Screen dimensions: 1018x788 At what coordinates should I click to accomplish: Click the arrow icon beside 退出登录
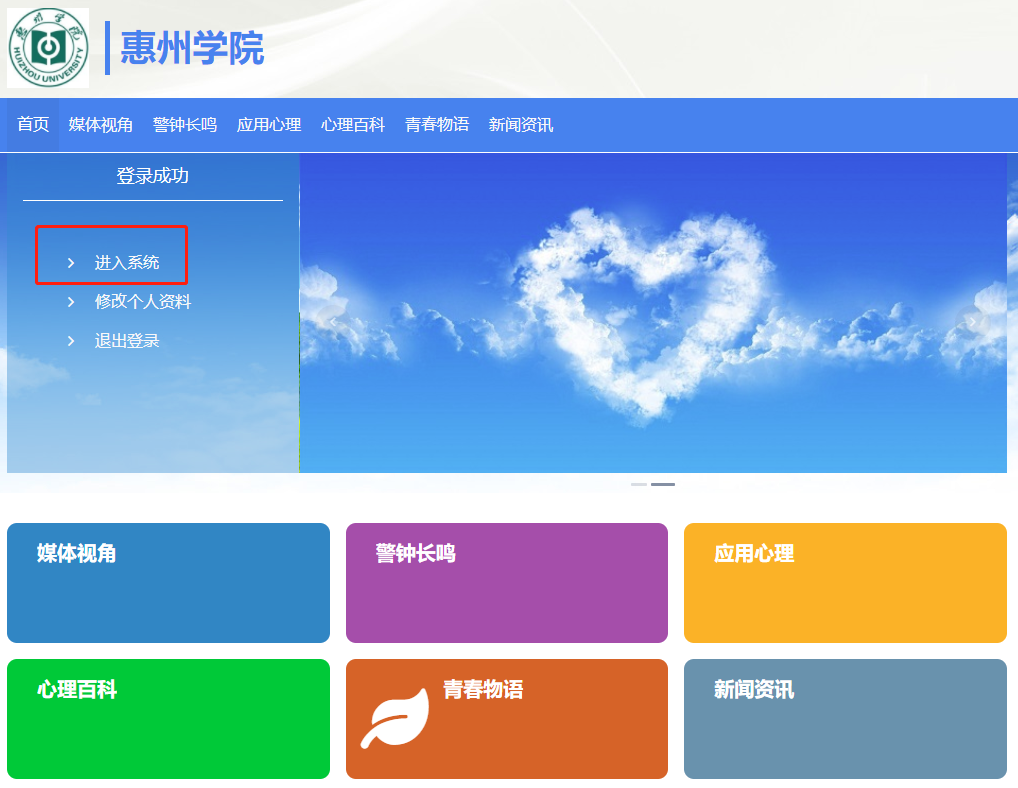pyautogui.click(x=70, y=340)
